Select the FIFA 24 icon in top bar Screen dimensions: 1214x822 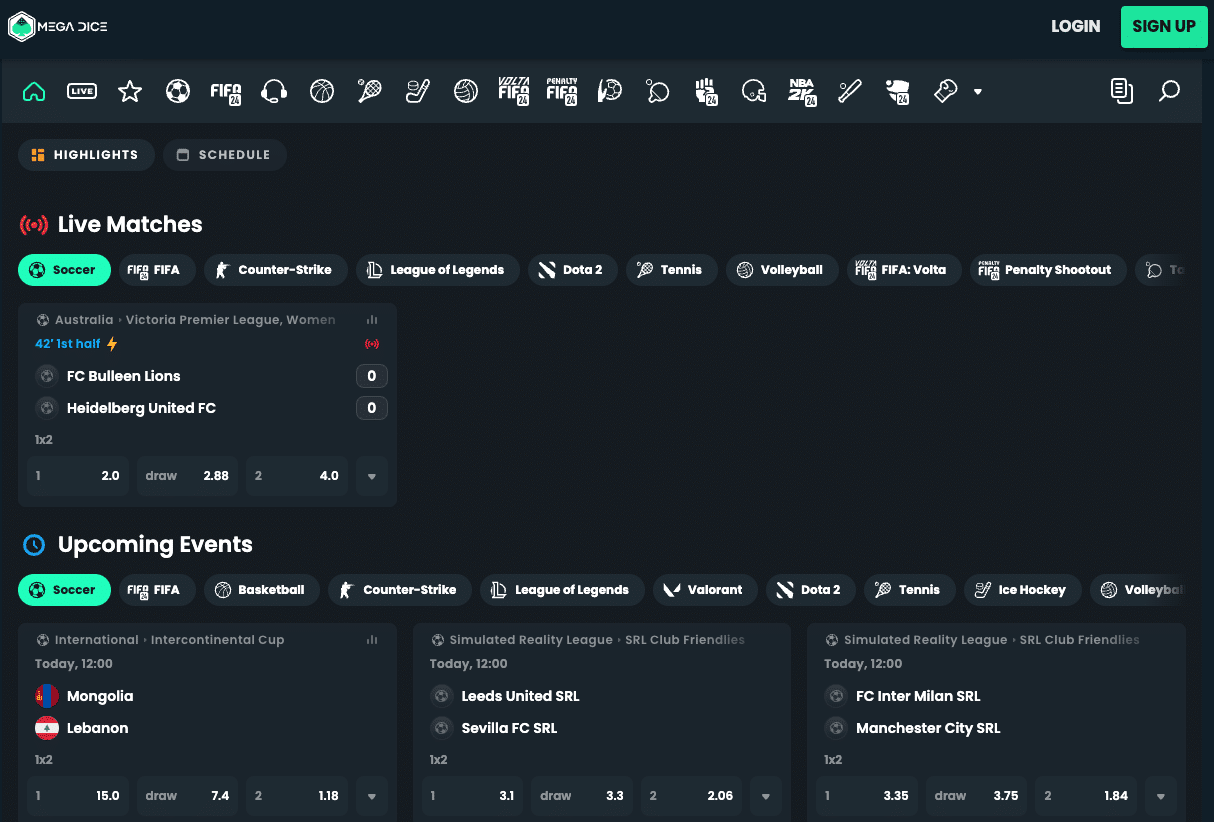226,92
